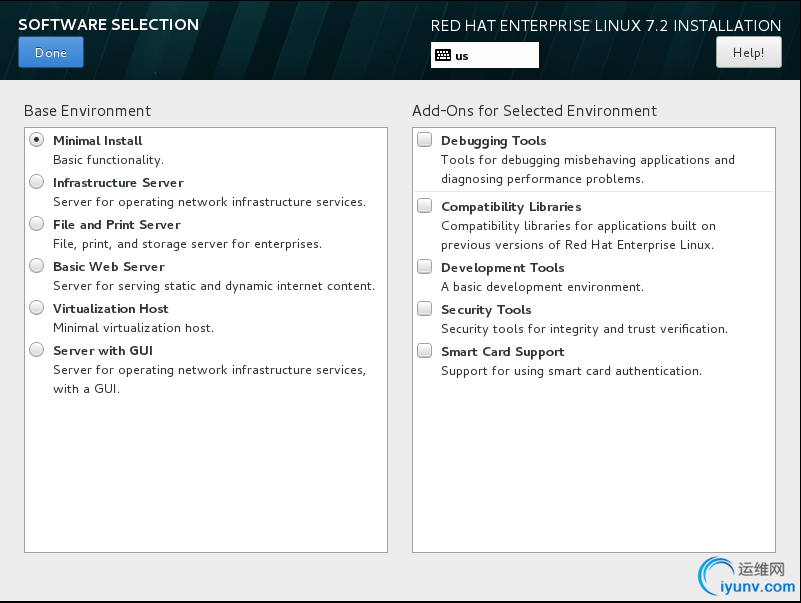Click the keyboard layout icon
The image size is (801, 603).
[x=443, y=55]
